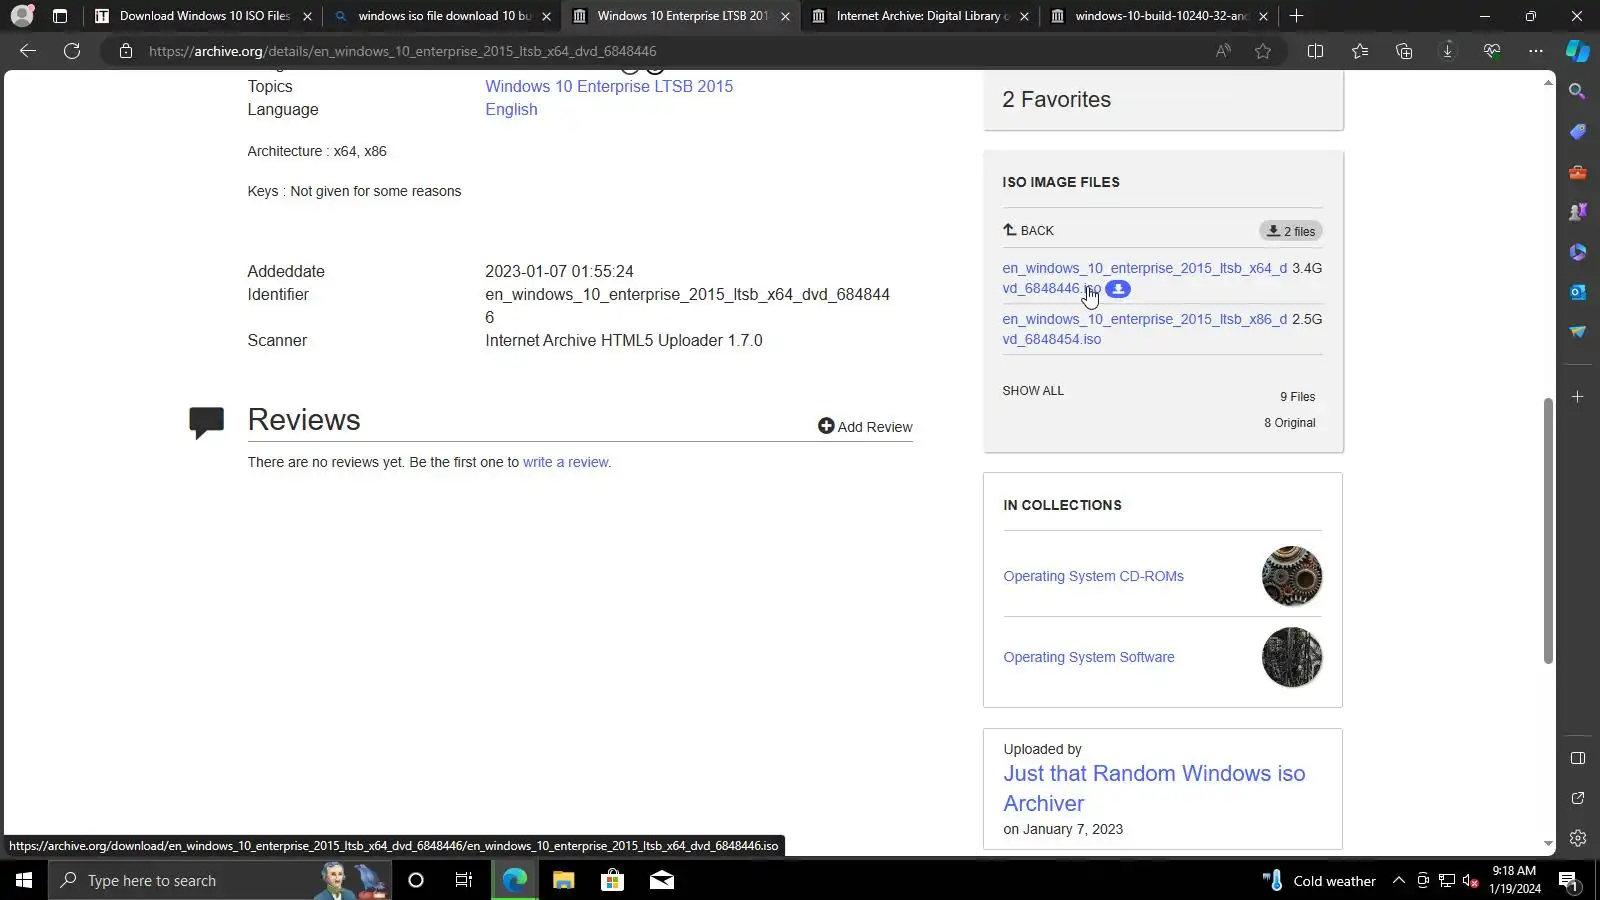Screen dimensions: 1600x900
Task: Download the x64 dvd_6848446 ISO file link
Action: (1144, 278)
